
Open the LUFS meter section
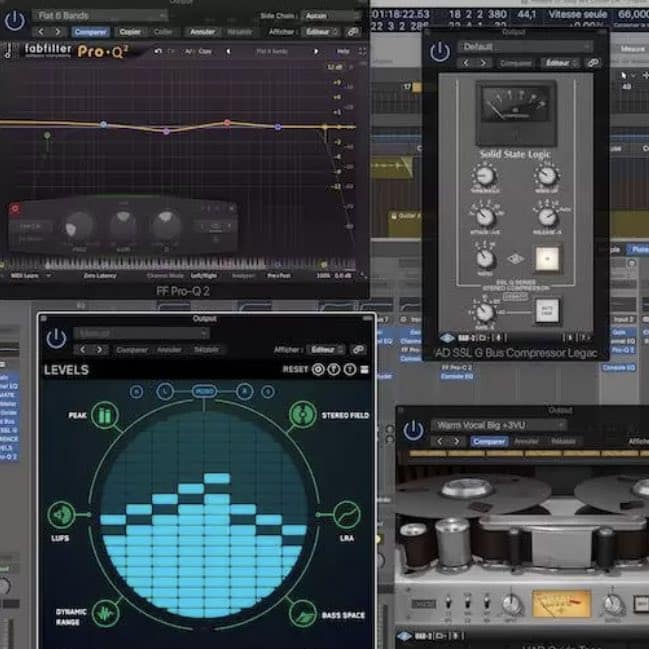(61, 515)
